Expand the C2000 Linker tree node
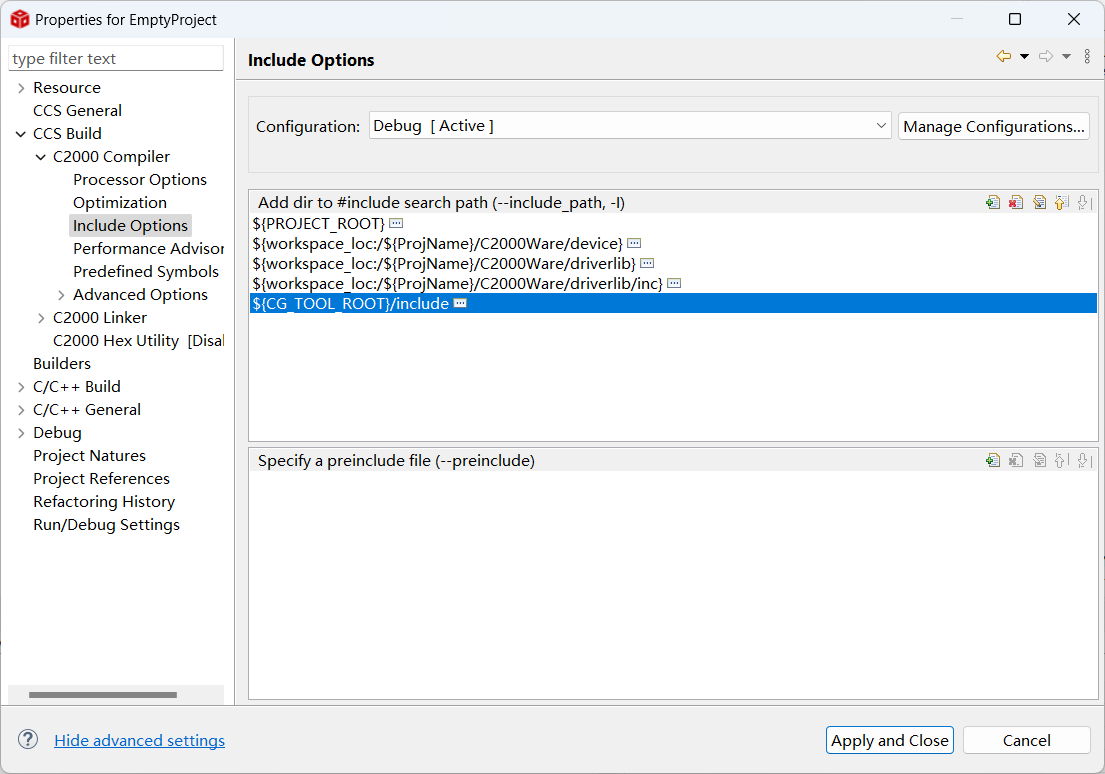 41,318
